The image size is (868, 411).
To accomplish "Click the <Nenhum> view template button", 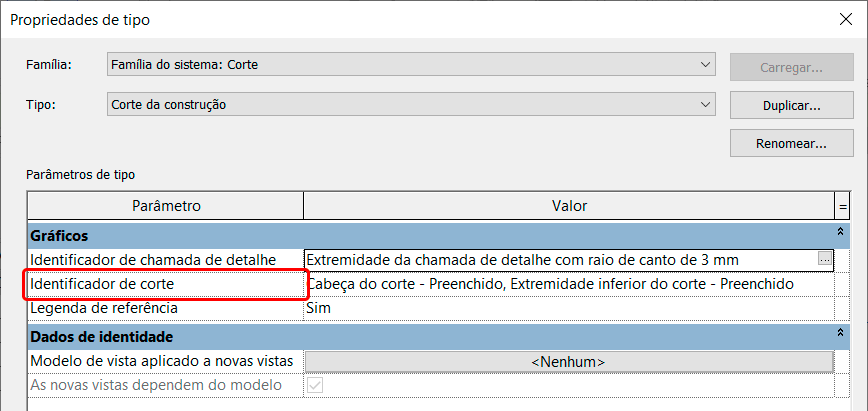I will 569,362.
